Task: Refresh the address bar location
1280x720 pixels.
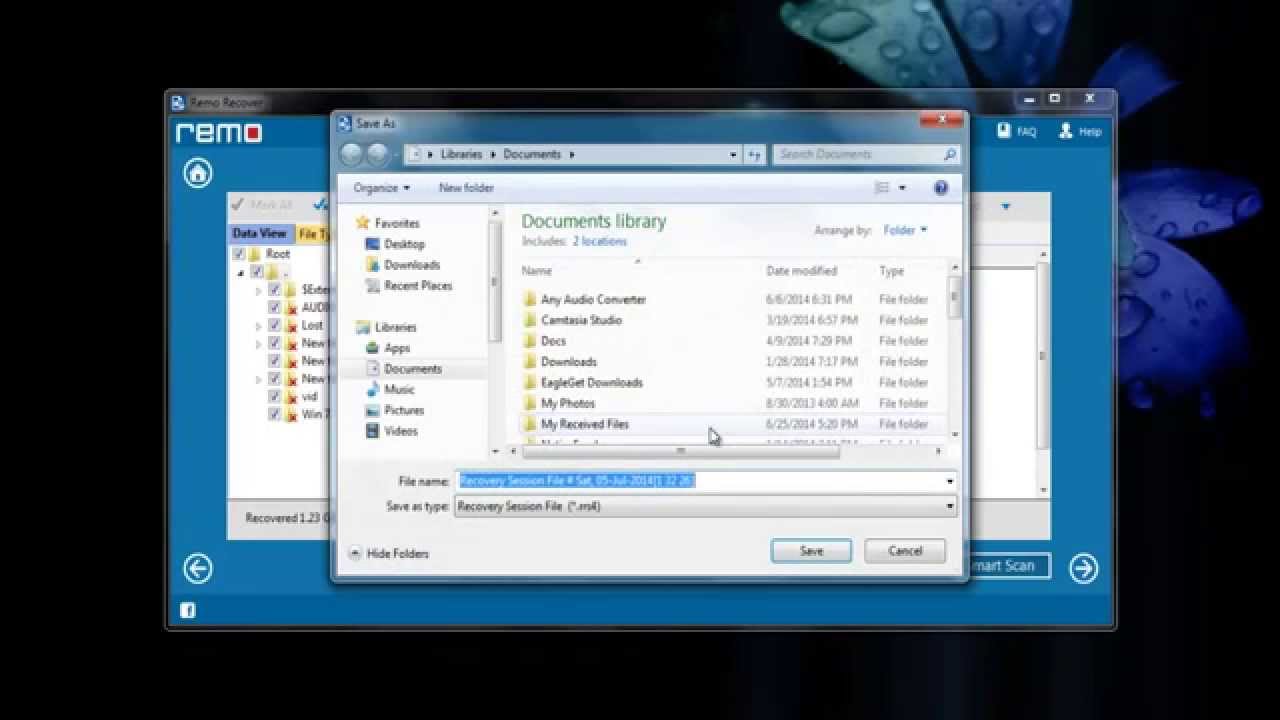Action: click(x=755, y=154)
